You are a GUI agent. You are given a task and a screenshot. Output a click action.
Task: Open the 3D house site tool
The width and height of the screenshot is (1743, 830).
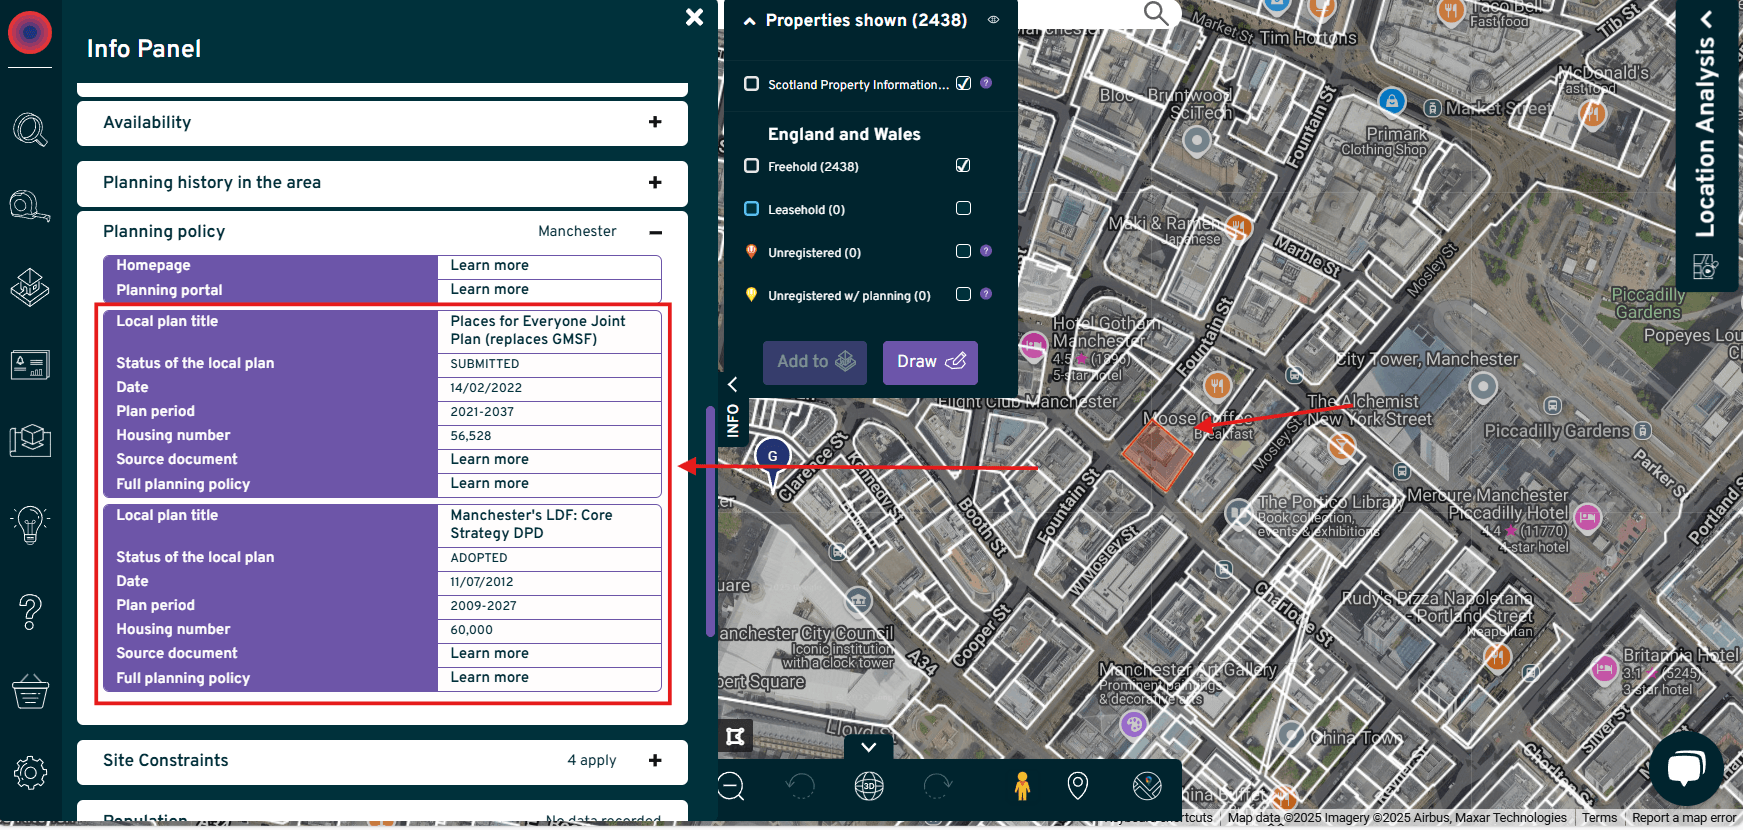(x=30, y=287)
